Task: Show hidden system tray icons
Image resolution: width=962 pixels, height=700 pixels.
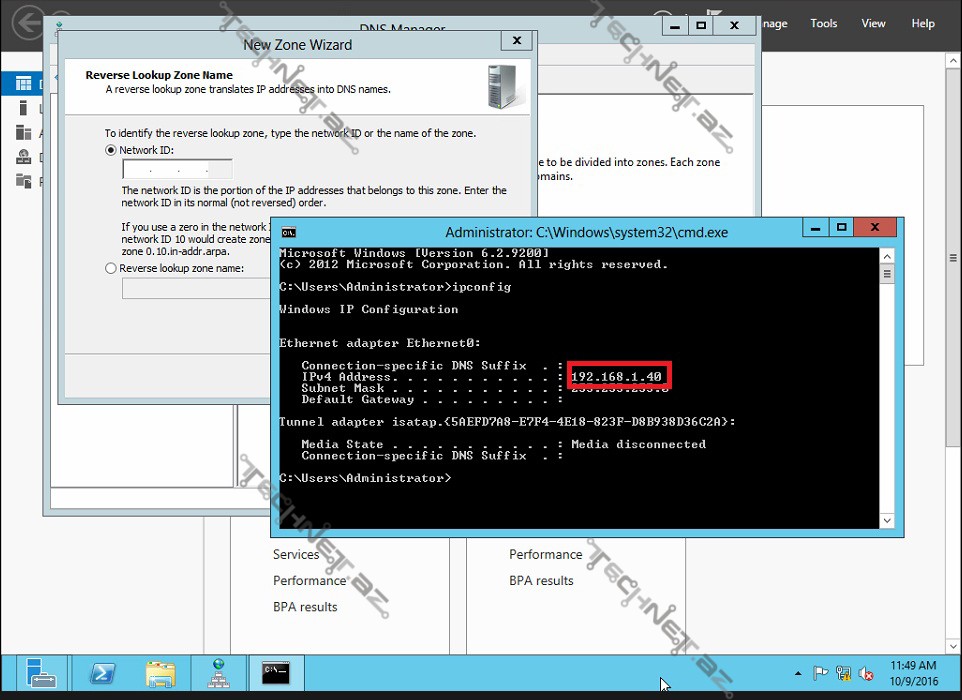Action: [x=798, y=673]
